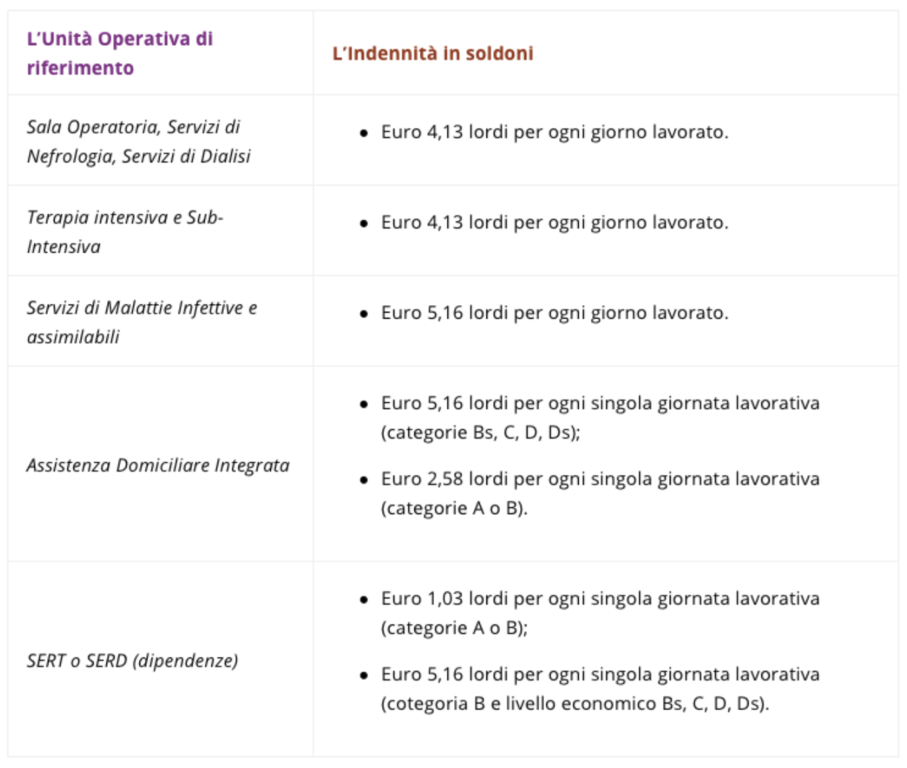Click 'Euro 5,16 lordi' in the SERT row
The image size is (907, 768).
444,674
